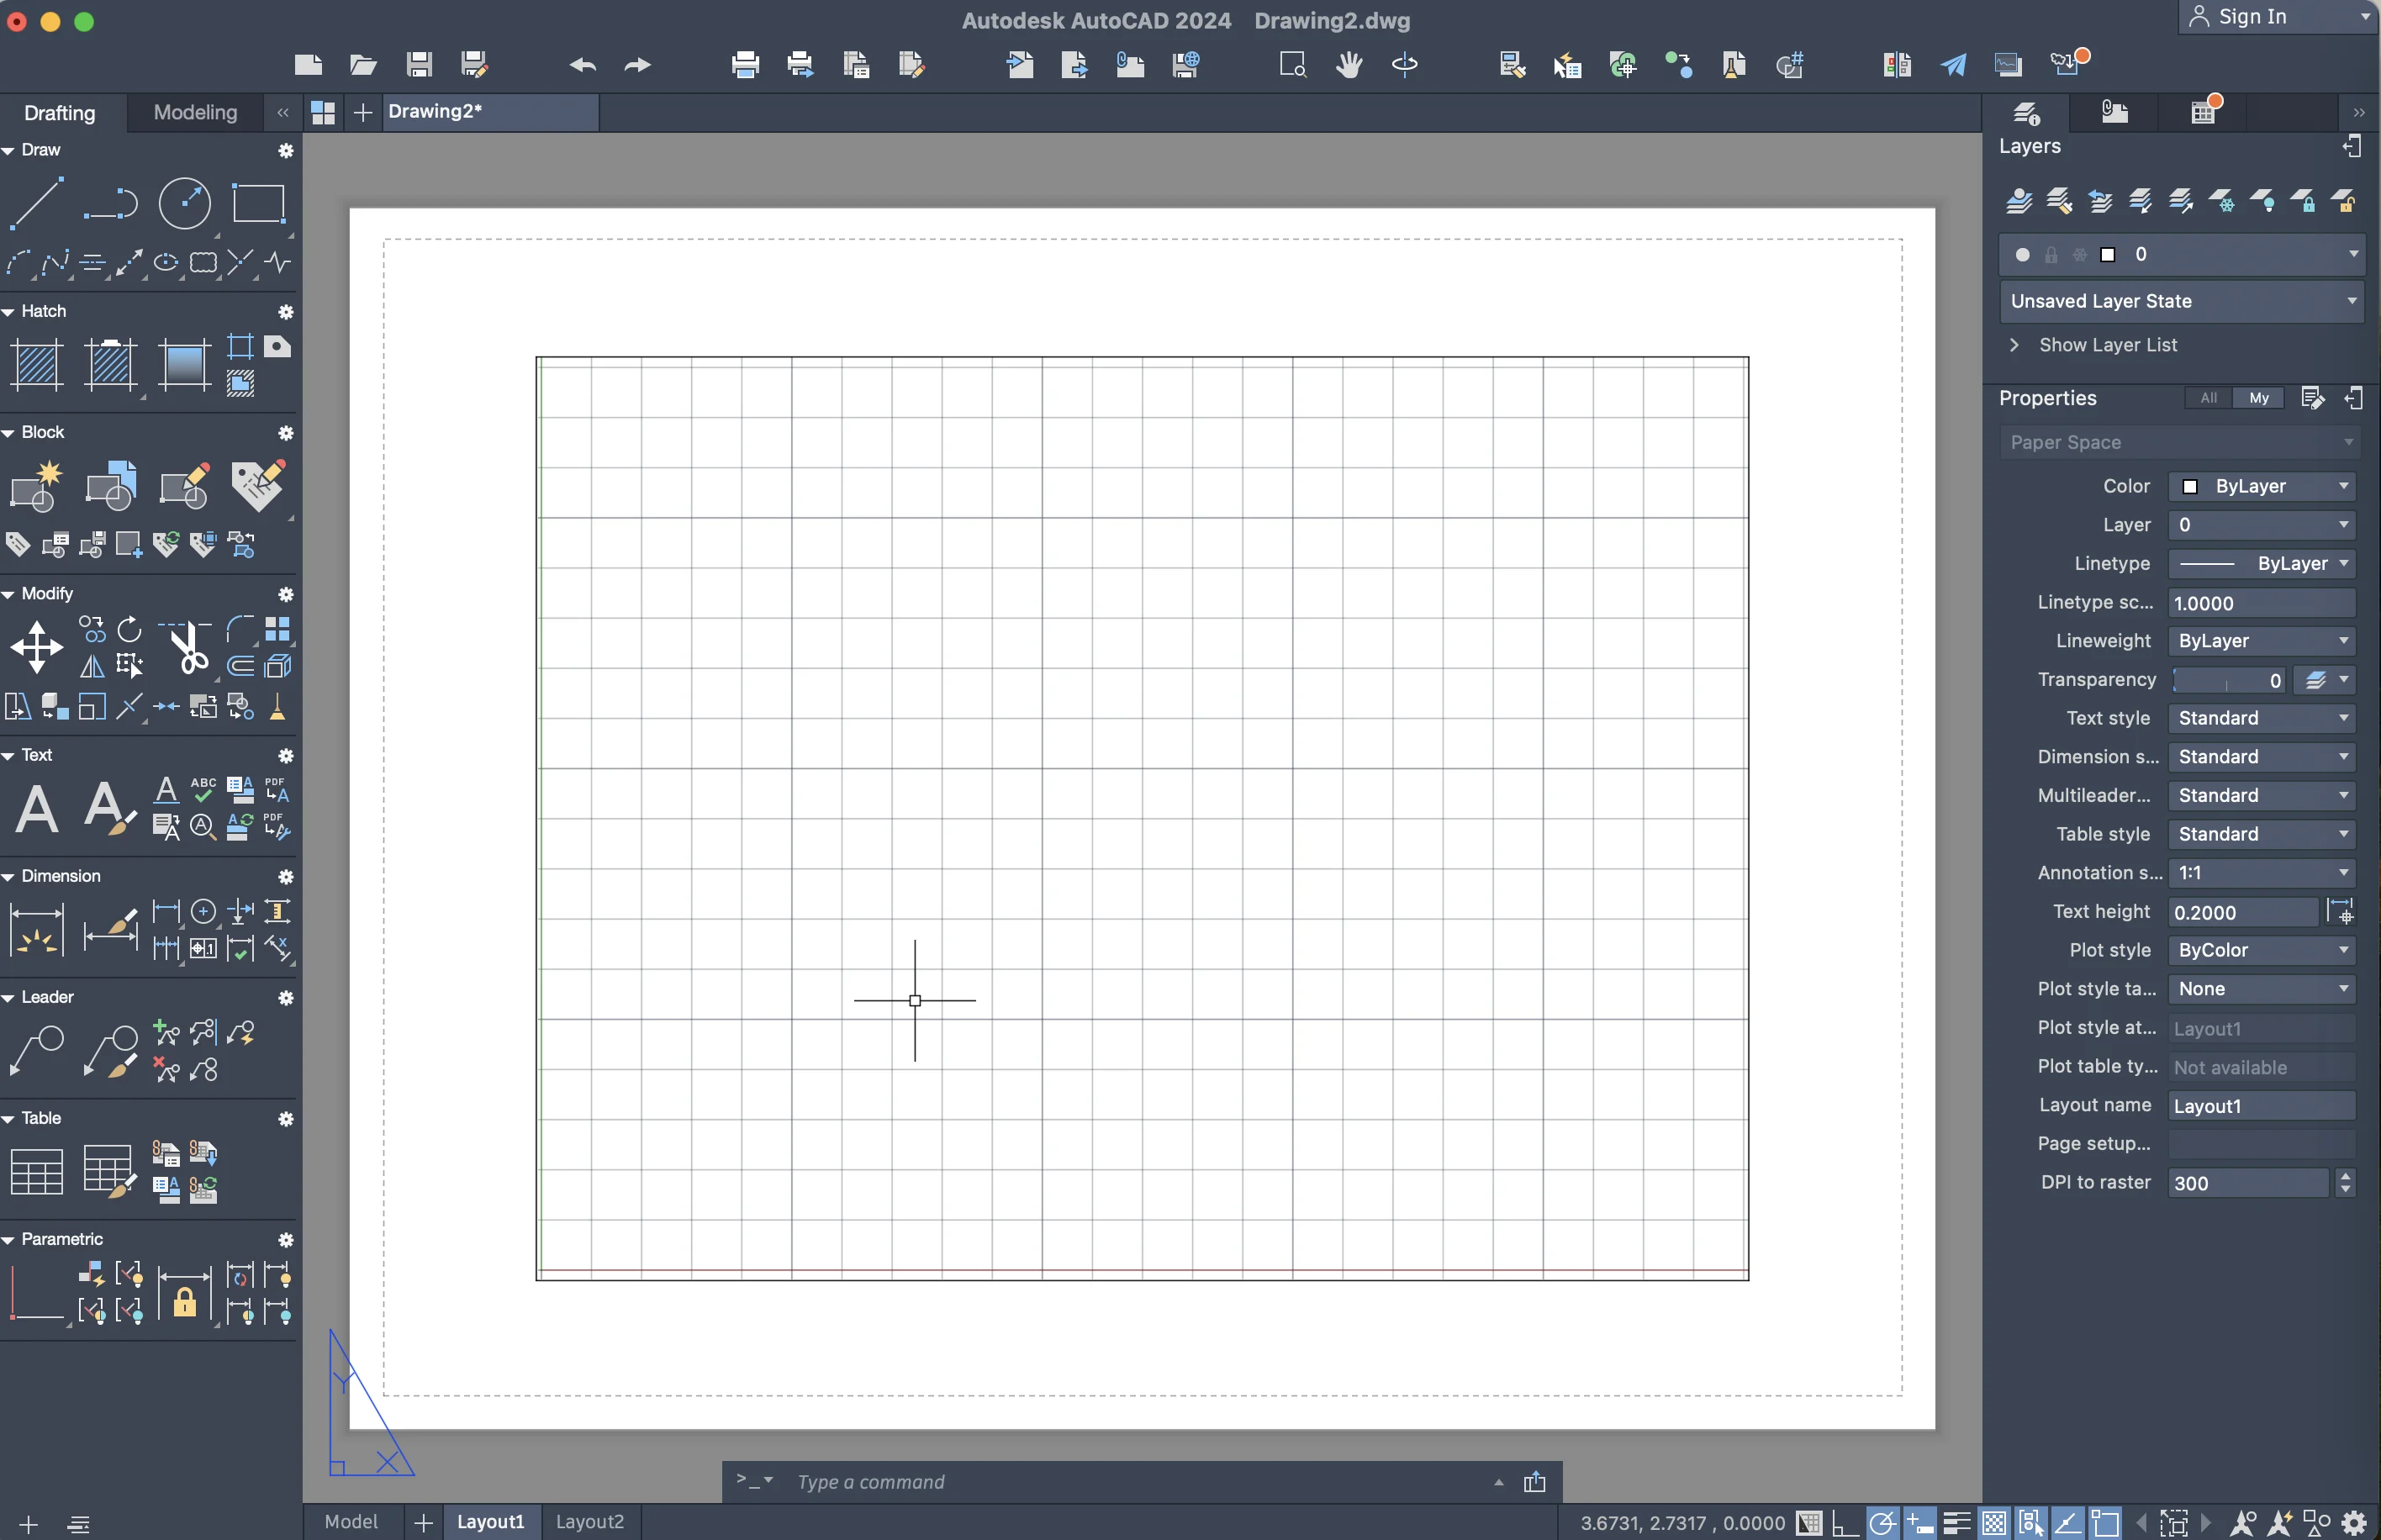This screenshot has height=1540, width=2381.
Task: Toggle layer 0 lock icon
Action: click(2051, 255)
